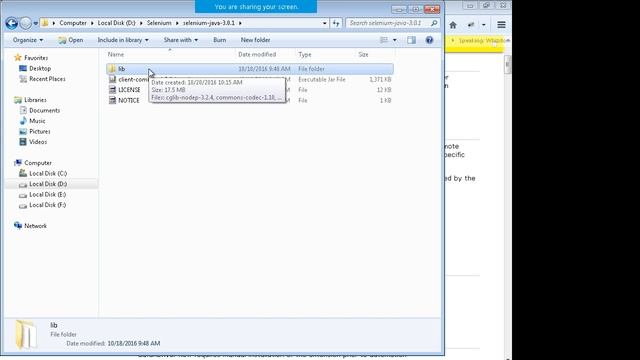The image size is (640, 360).
Task: Click the large lib folder thumbnail in details pane
Action: tap(26, 334)
